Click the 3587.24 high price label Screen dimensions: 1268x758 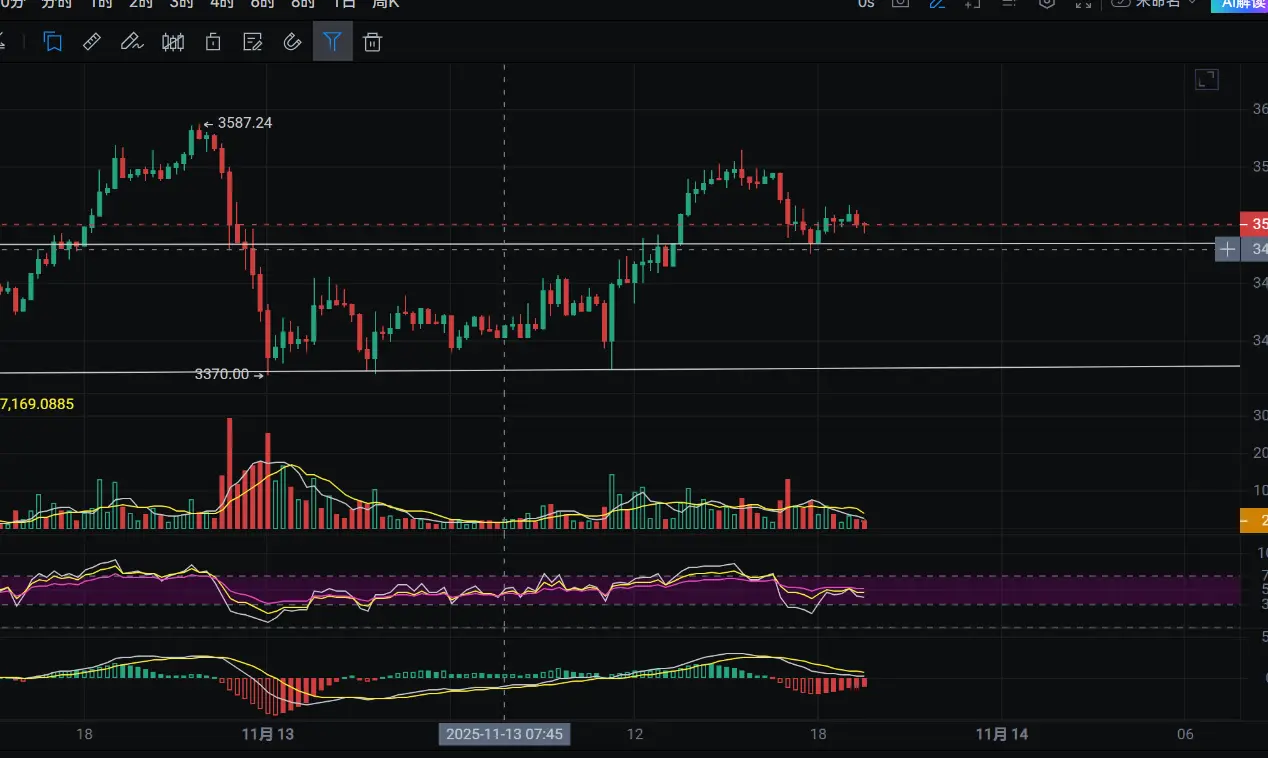pyautogui.click(x=245, y=123)
